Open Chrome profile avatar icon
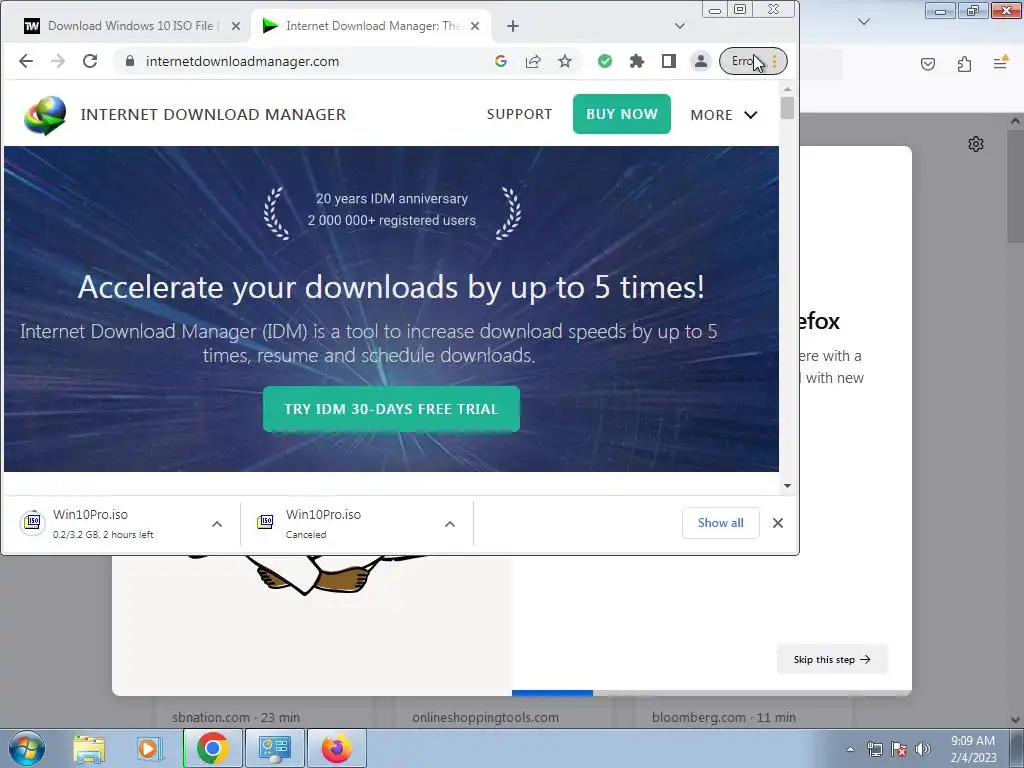Screen dimensions: 1024x768 pyautogui.click(x=700, y=61)
